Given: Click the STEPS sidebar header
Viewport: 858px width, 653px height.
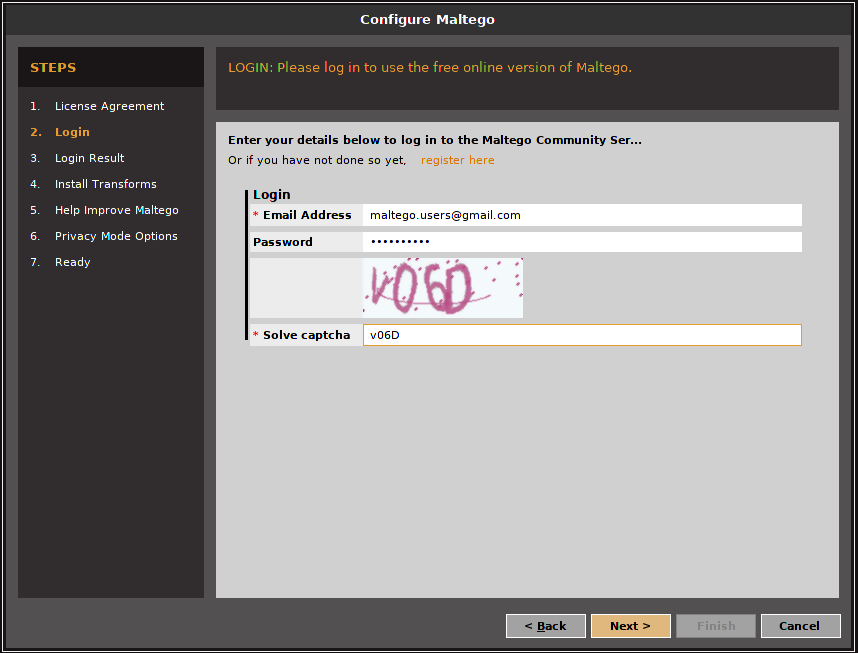Looking at the screenshot, I should (53, 68).
